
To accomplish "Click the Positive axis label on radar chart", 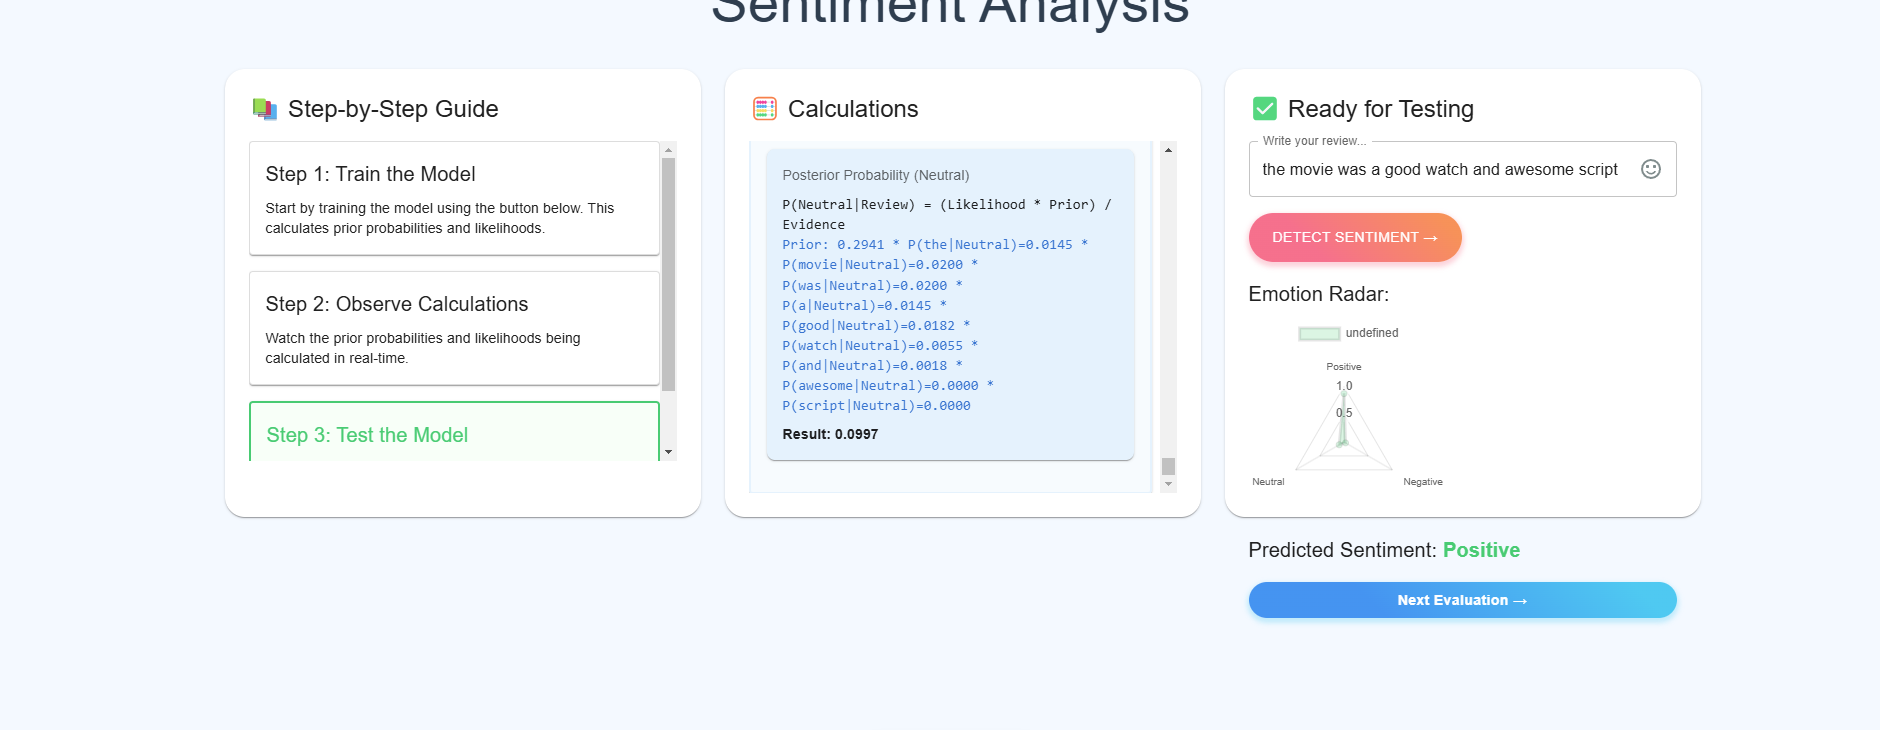I will 1344,367.
